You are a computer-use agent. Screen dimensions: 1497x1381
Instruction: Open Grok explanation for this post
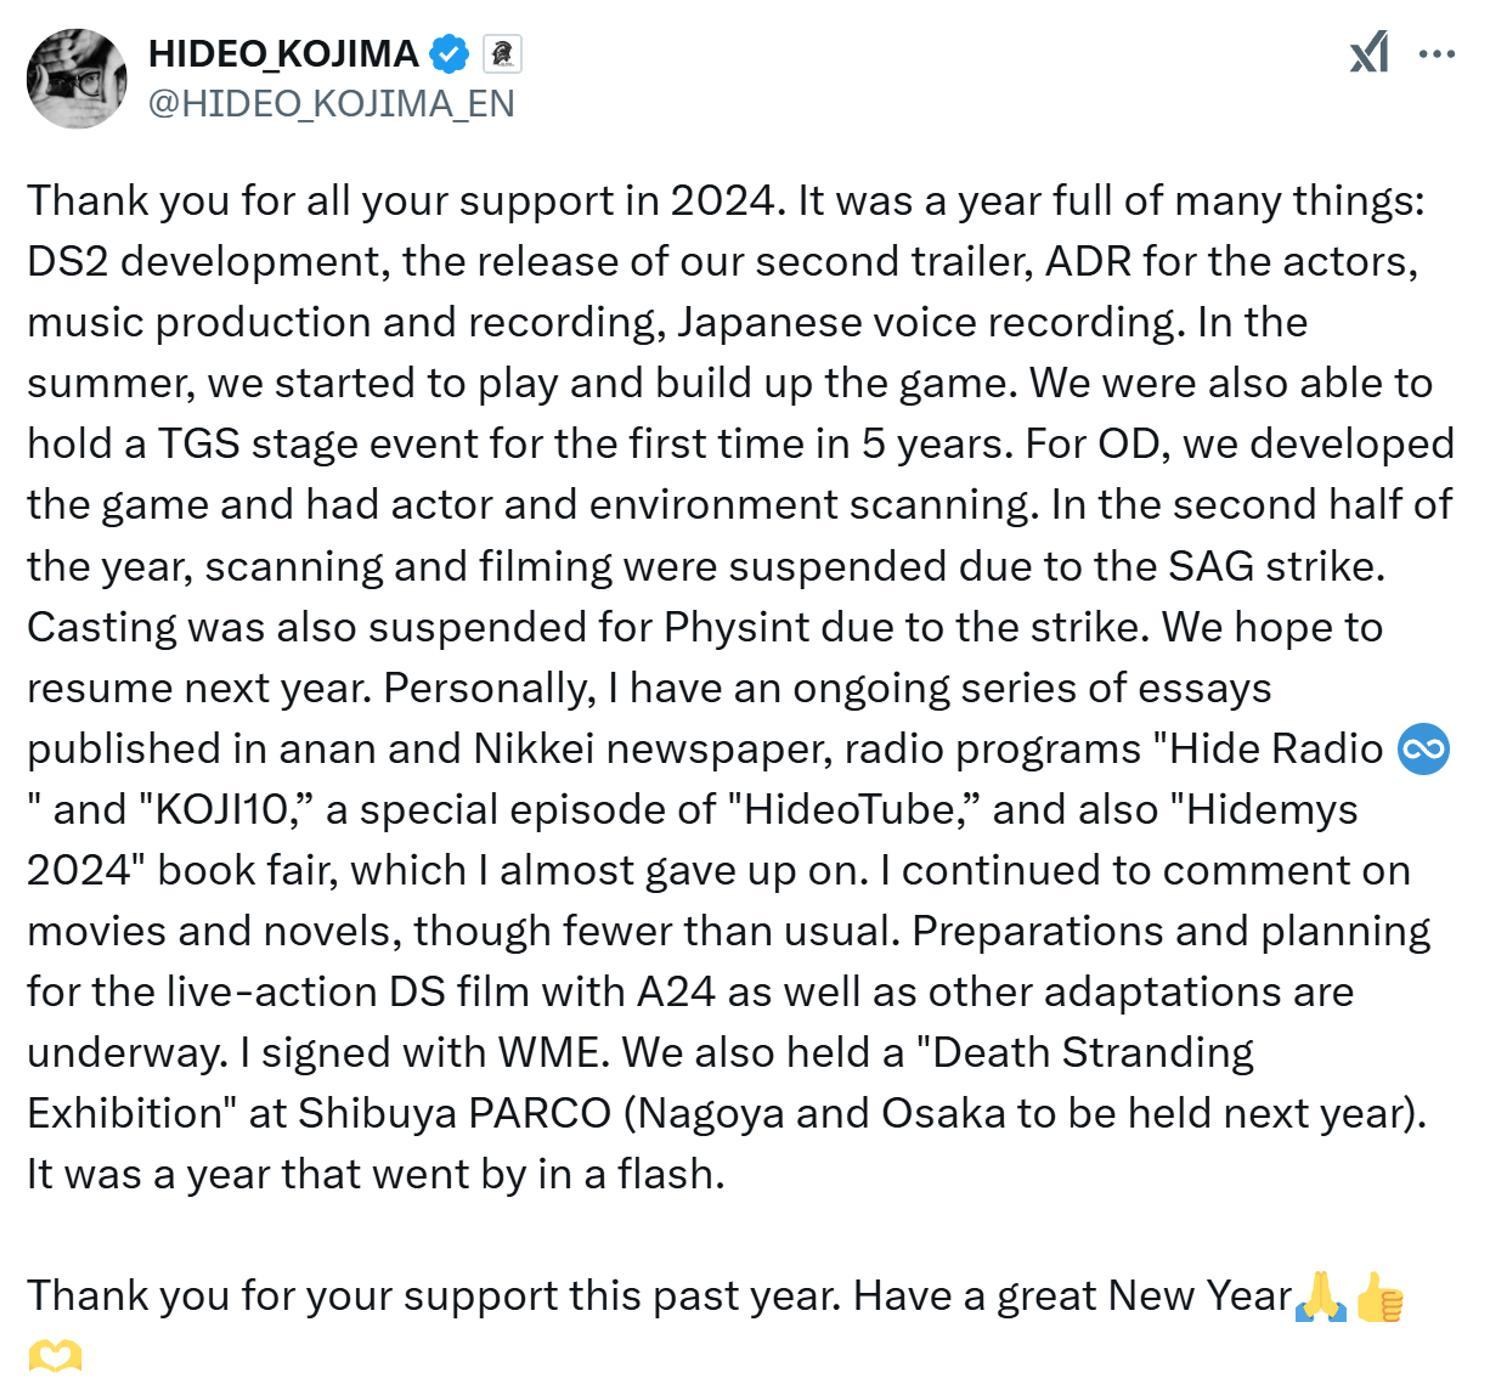1369,52
